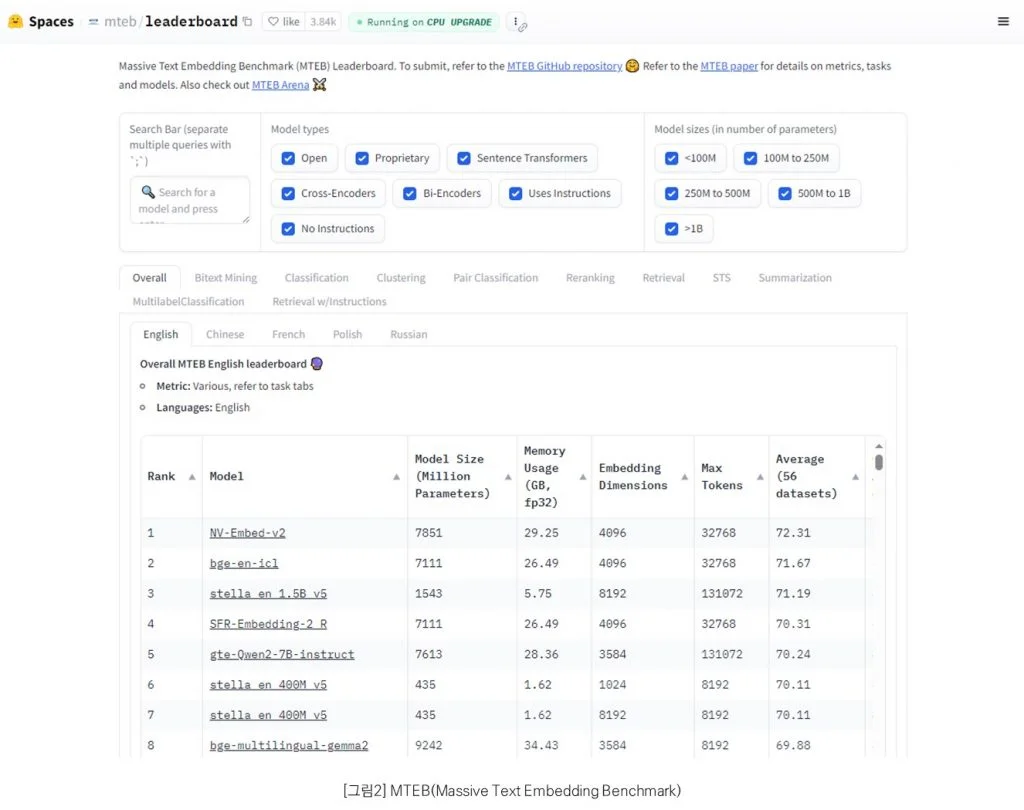Open the bge-multilingual-gemma2 model link
Screen dimensions: 1024x810
(x=289, y=745)
